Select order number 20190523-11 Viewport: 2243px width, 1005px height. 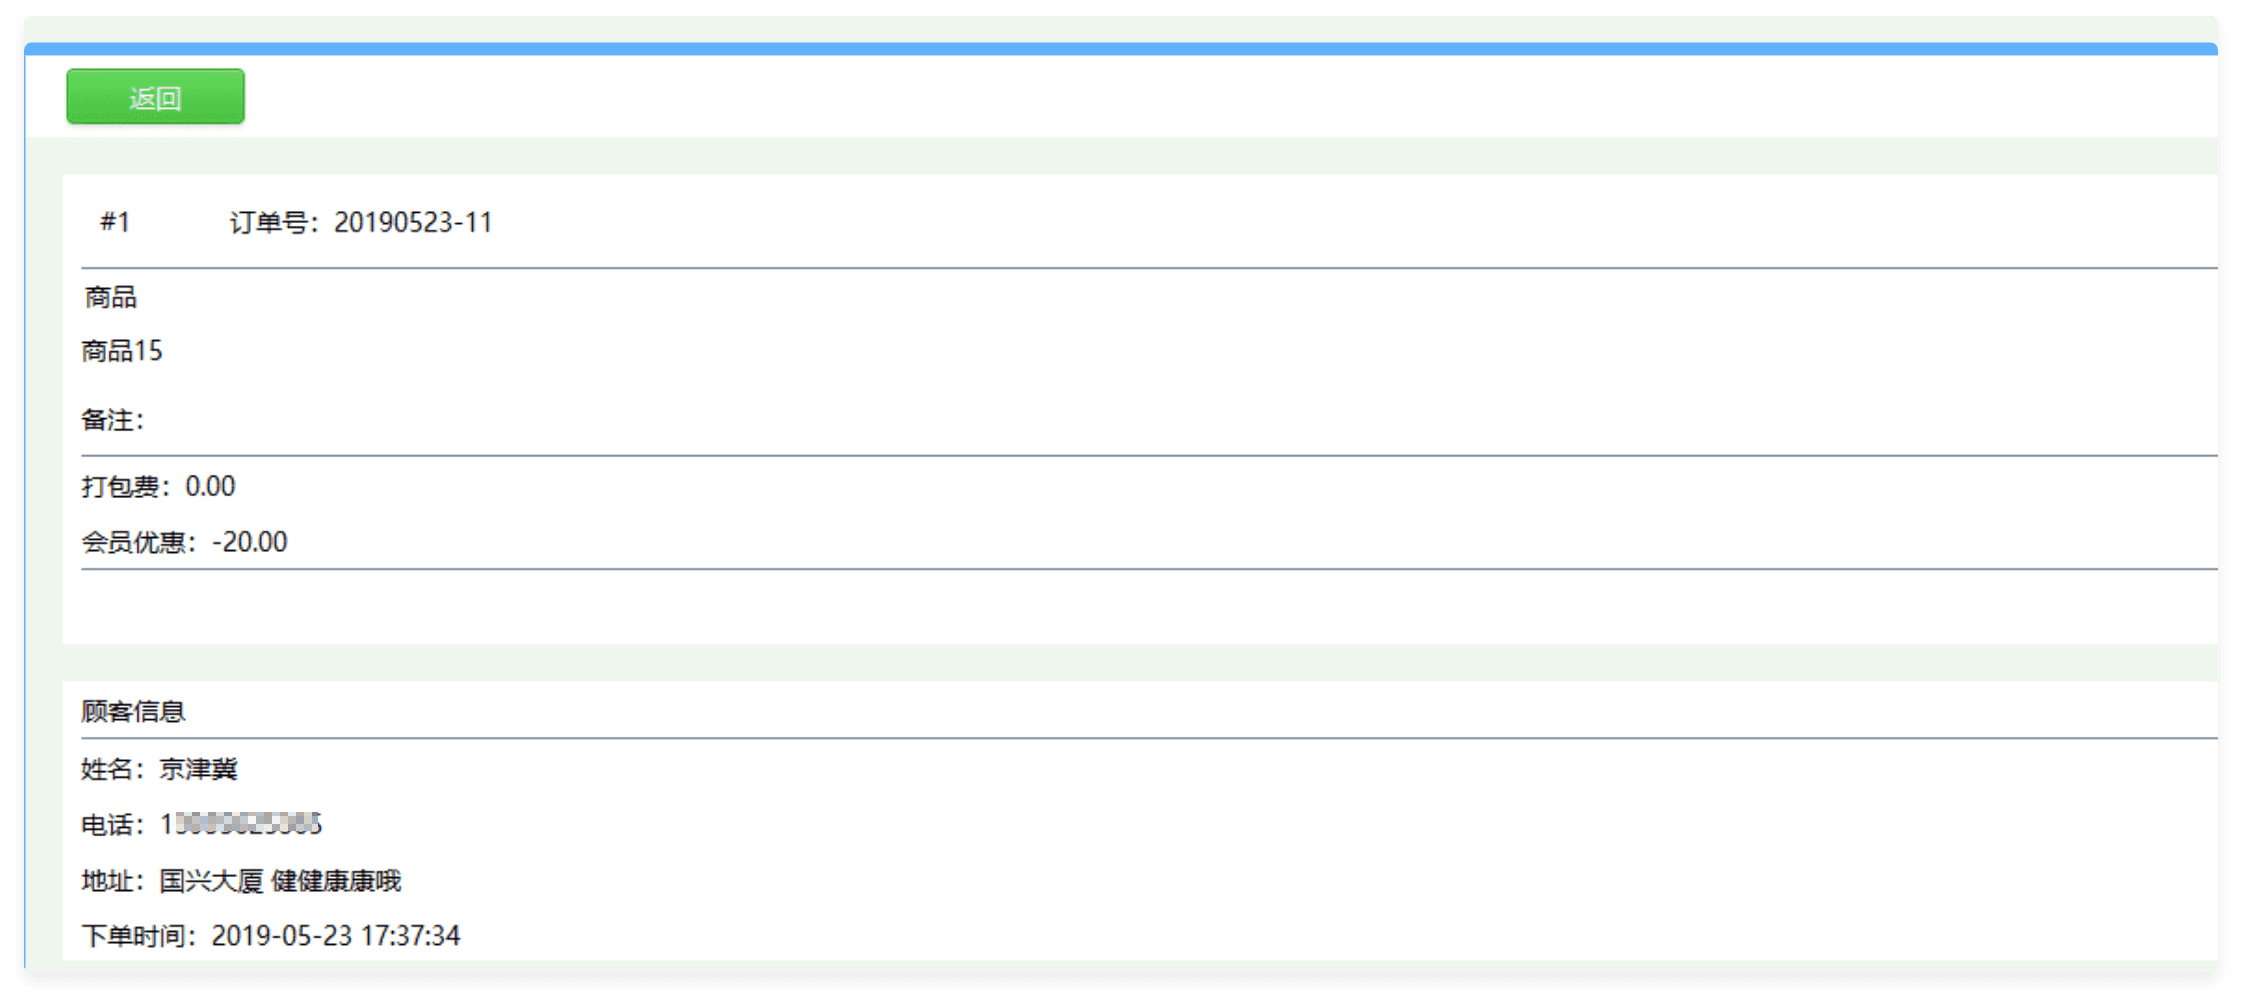point(413,222)
